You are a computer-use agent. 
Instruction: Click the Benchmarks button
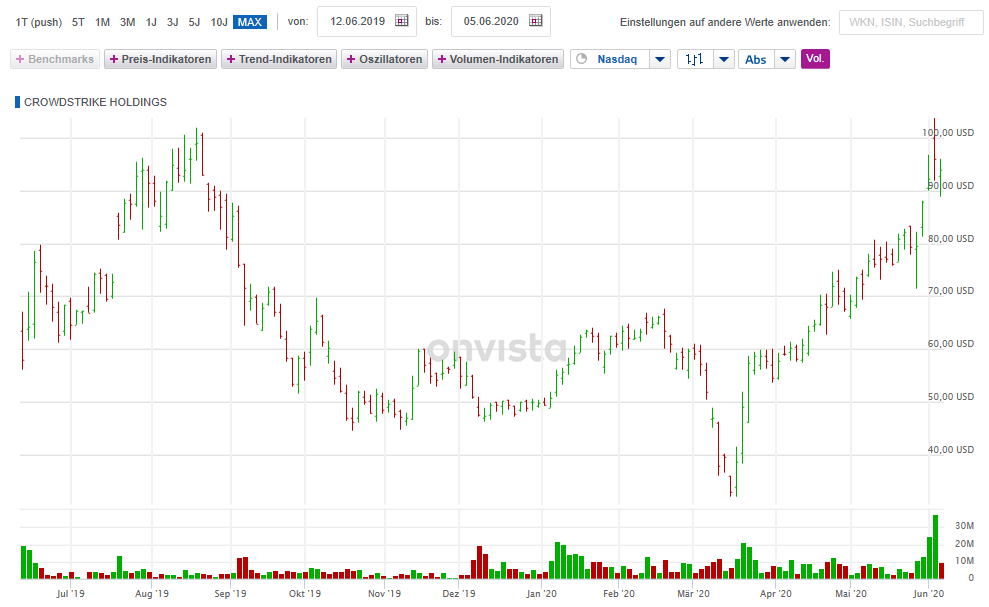click(x=55, y=59)
